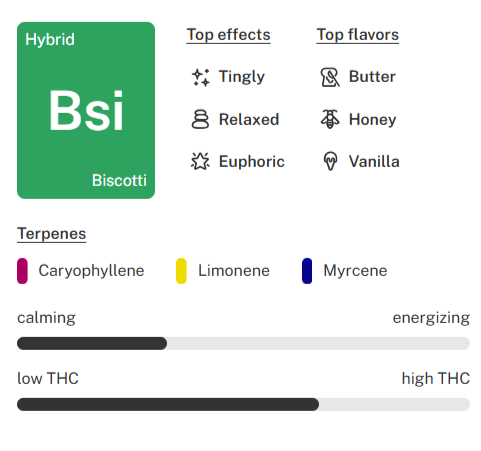The image size is (481, 451).
Task: Select the dark blue Myrcene color pill
Action: [x=307, y=271]
